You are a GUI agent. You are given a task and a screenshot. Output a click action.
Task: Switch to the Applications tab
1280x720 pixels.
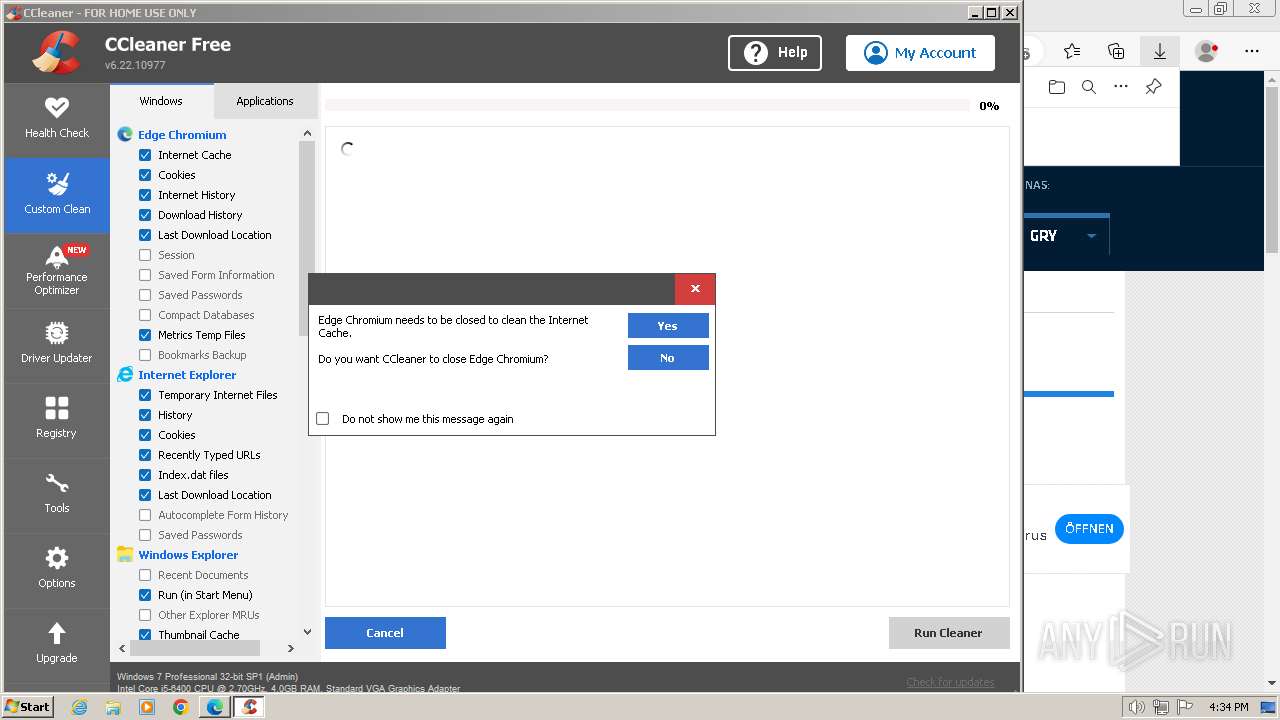point(265,101)
